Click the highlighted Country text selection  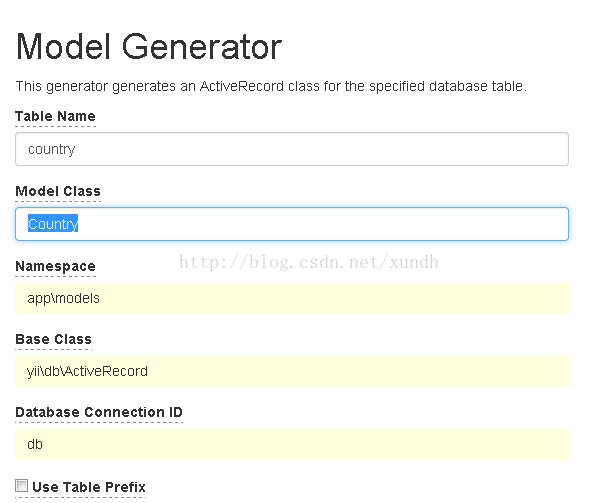53,224
